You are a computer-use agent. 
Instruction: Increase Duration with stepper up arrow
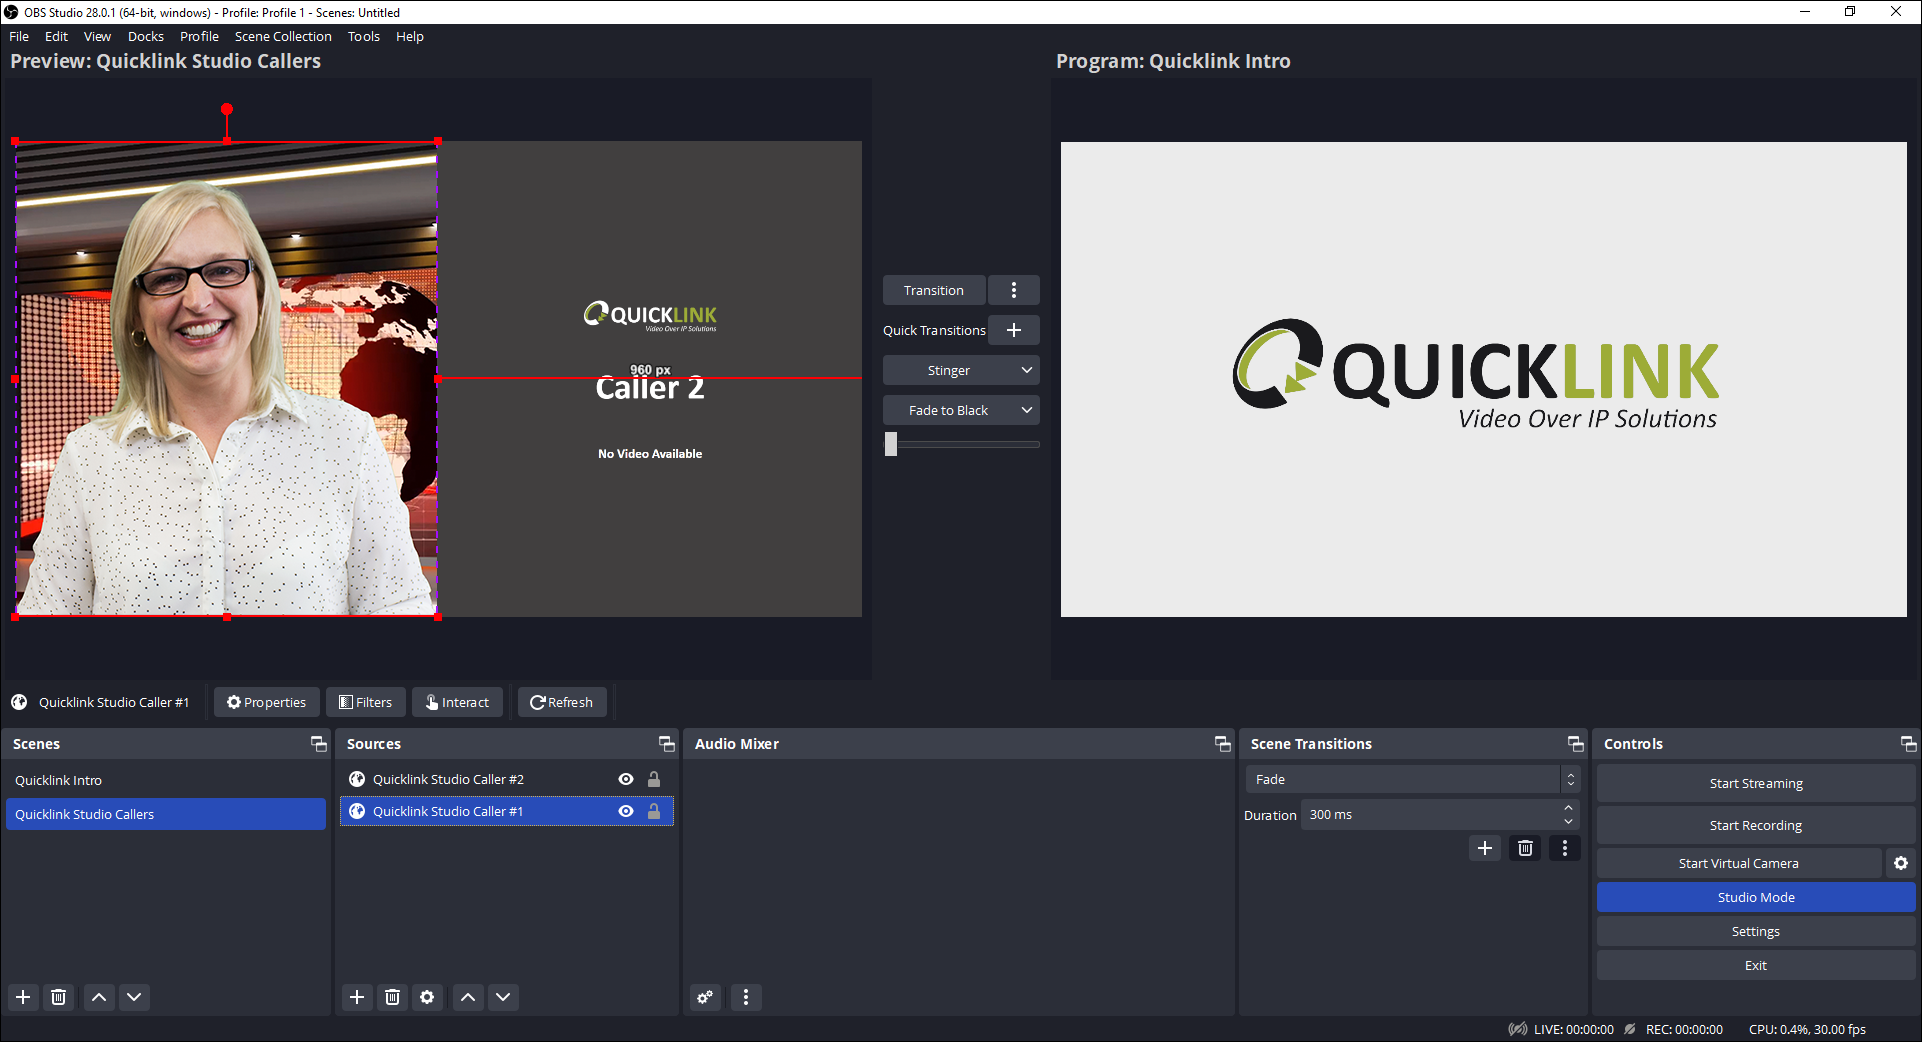1568,808
